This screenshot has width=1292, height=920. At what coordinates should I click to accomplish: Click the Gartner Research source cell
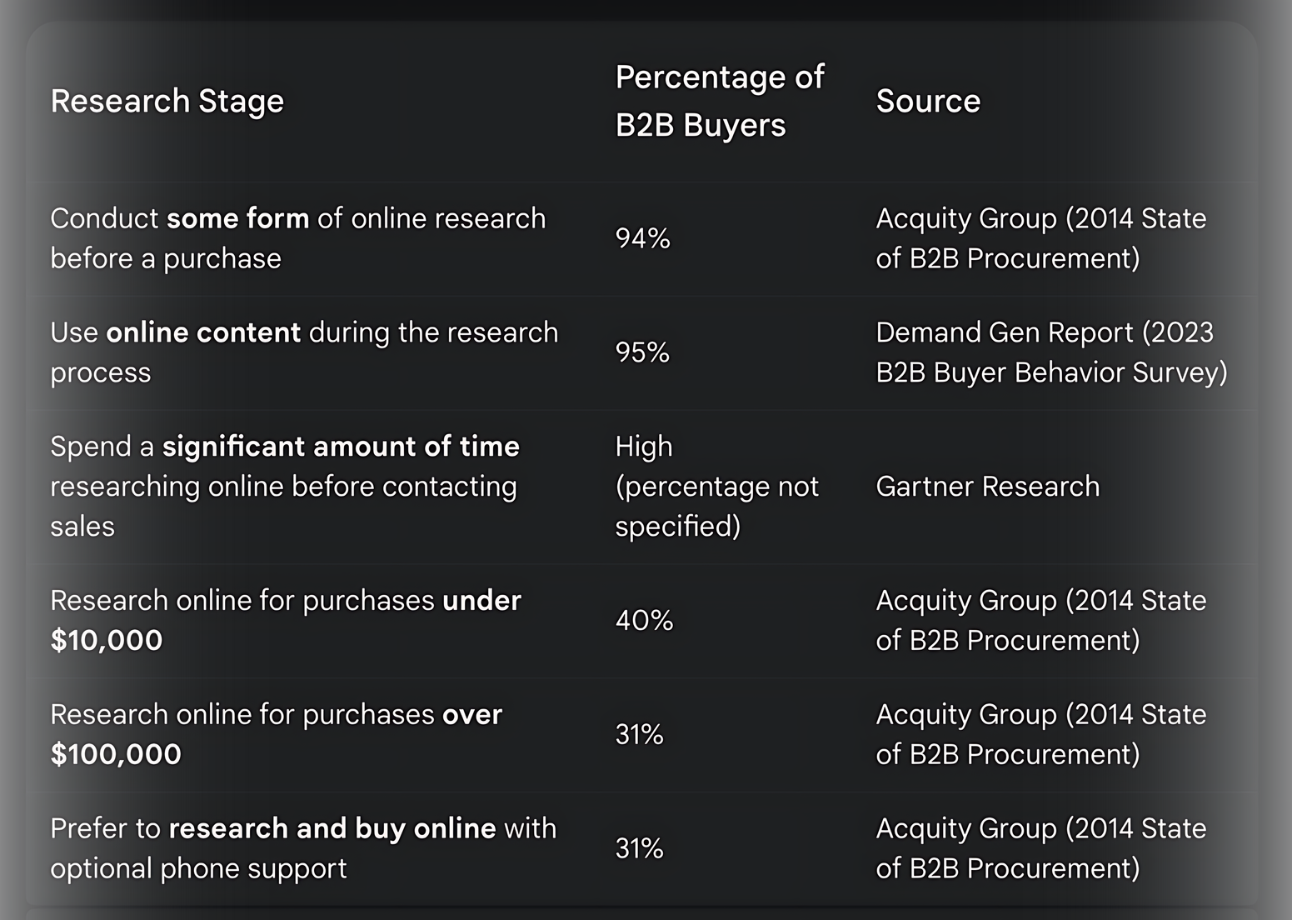point(987,486)
